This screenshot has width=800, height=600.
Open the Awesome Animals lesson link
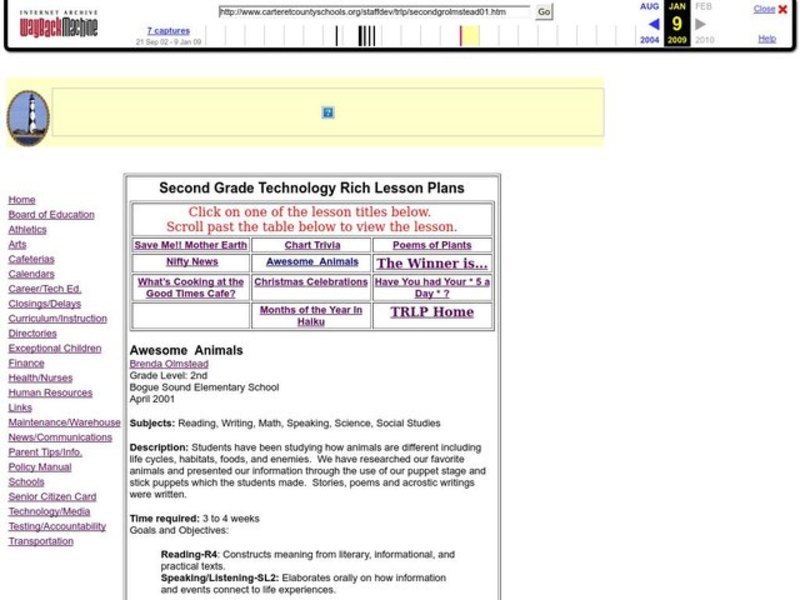coord(312,262)
